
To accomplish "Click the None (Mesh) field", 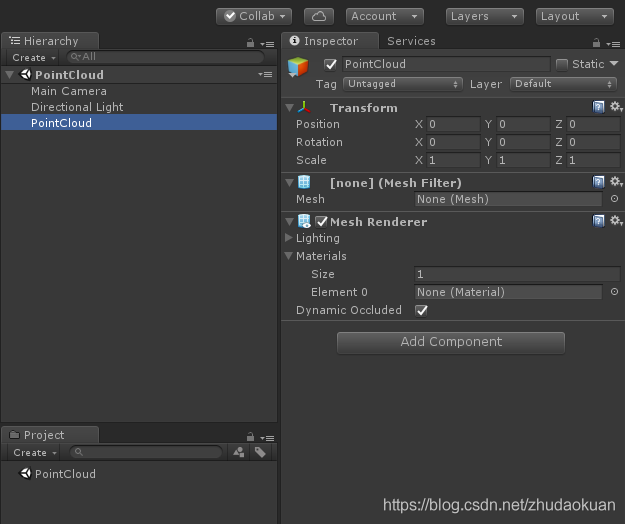I will click(508, 199).
